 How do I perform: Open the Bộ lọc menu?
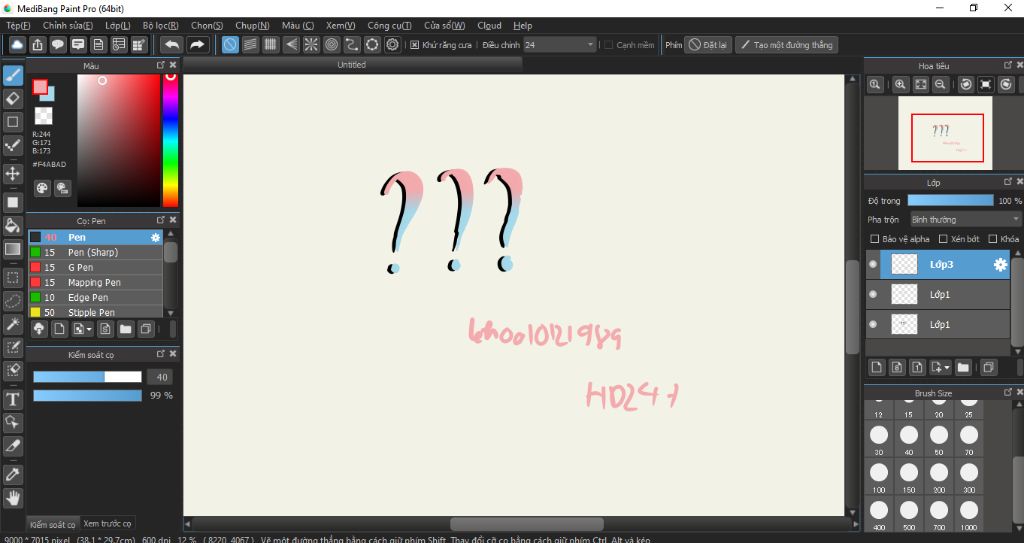(161, 25)
